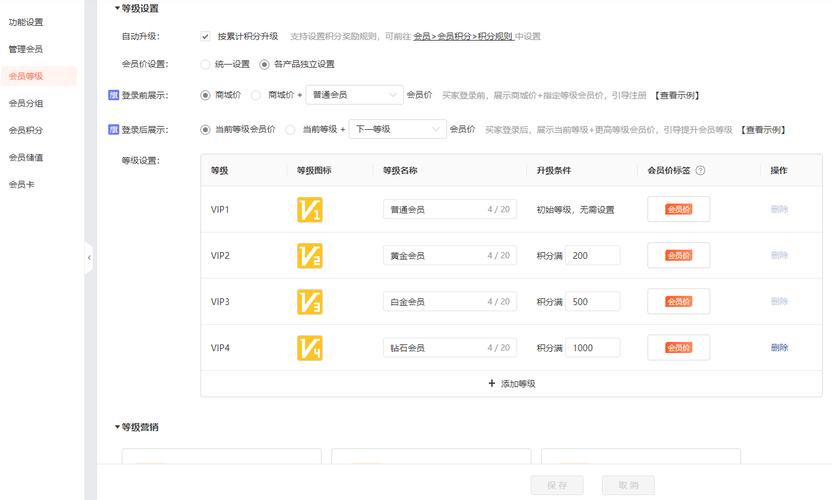This screenshot has width=832, height=500.
Task: Click 删除 for VIP4 row
Action: pyautogui.click(x=779, y=348)
